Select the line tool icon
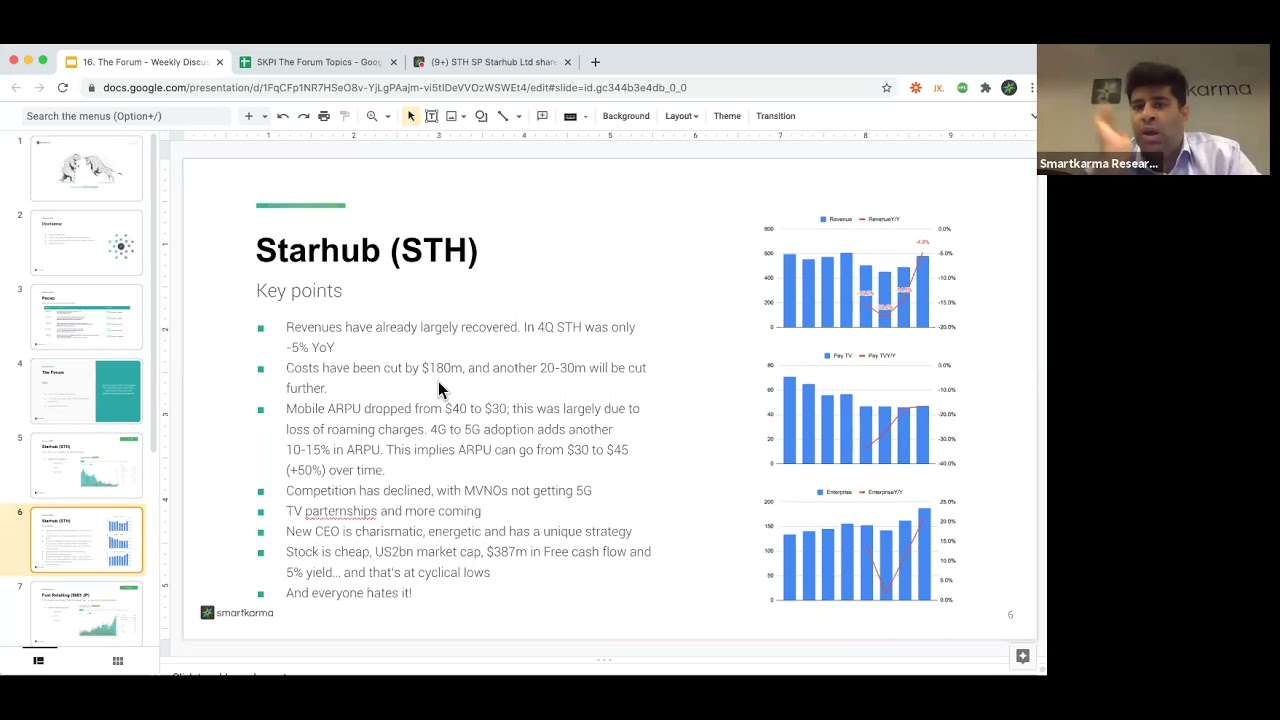Viewport: 1280px width, 720px height. (503, 116)
